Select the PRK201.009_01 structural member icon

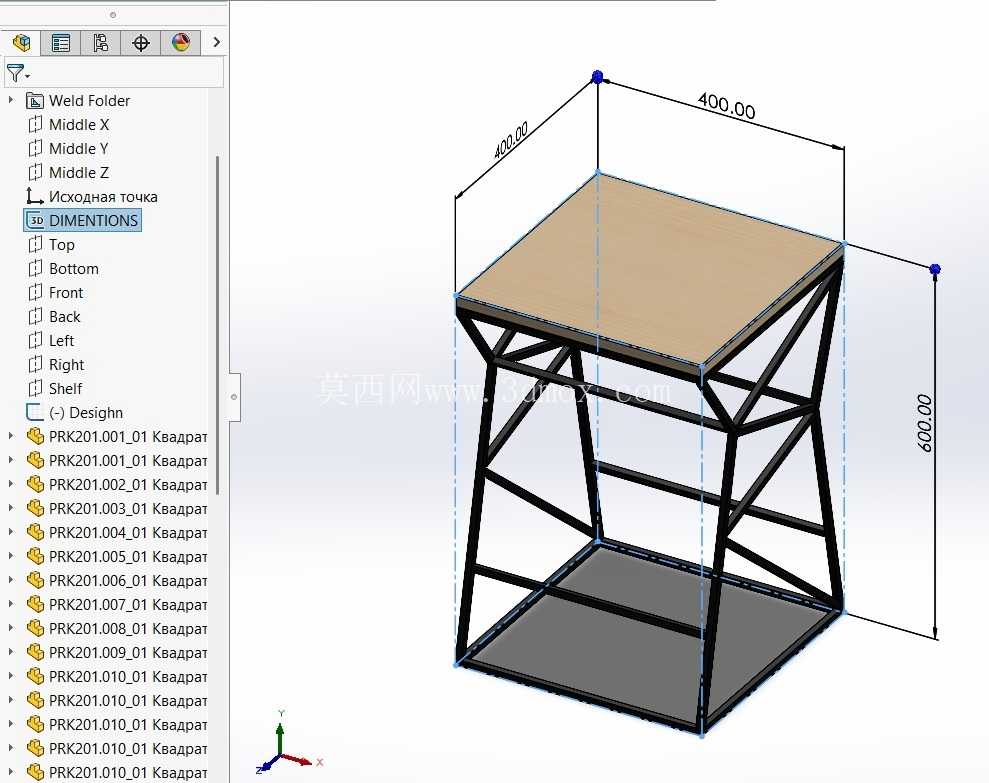point(36,652)
